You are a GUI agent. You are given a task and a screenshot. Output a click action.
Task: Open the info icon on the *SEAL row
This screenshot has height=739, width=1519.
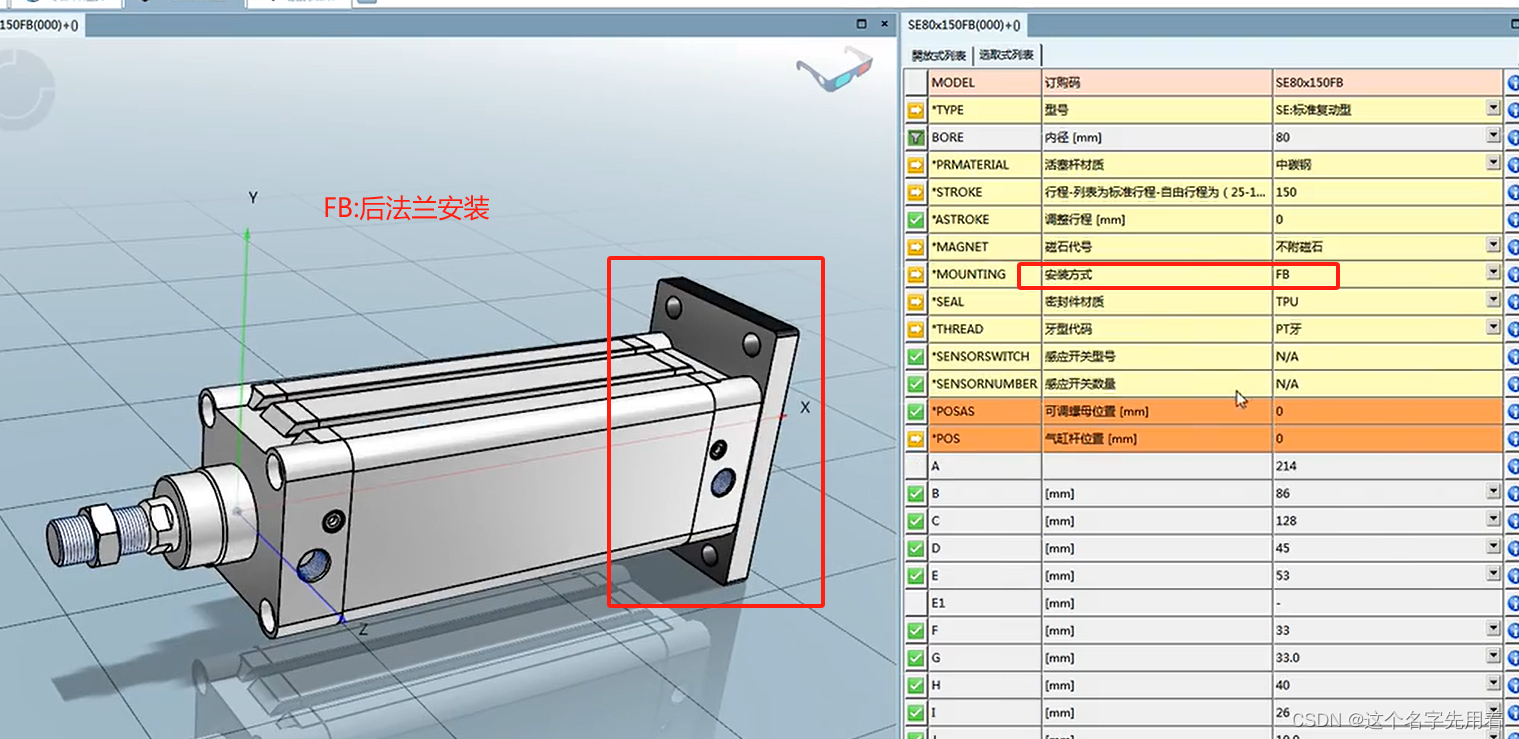pos(1512,301)
